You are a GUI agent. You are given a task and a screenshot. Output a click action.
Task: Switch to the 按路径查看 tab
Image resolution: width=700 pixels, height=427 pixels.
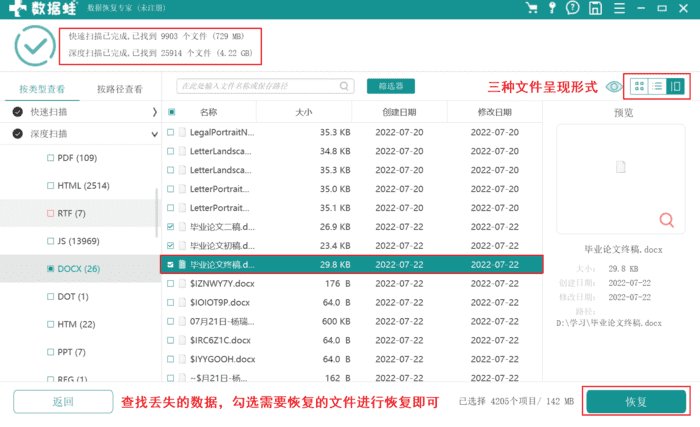(x=120, y=89)
